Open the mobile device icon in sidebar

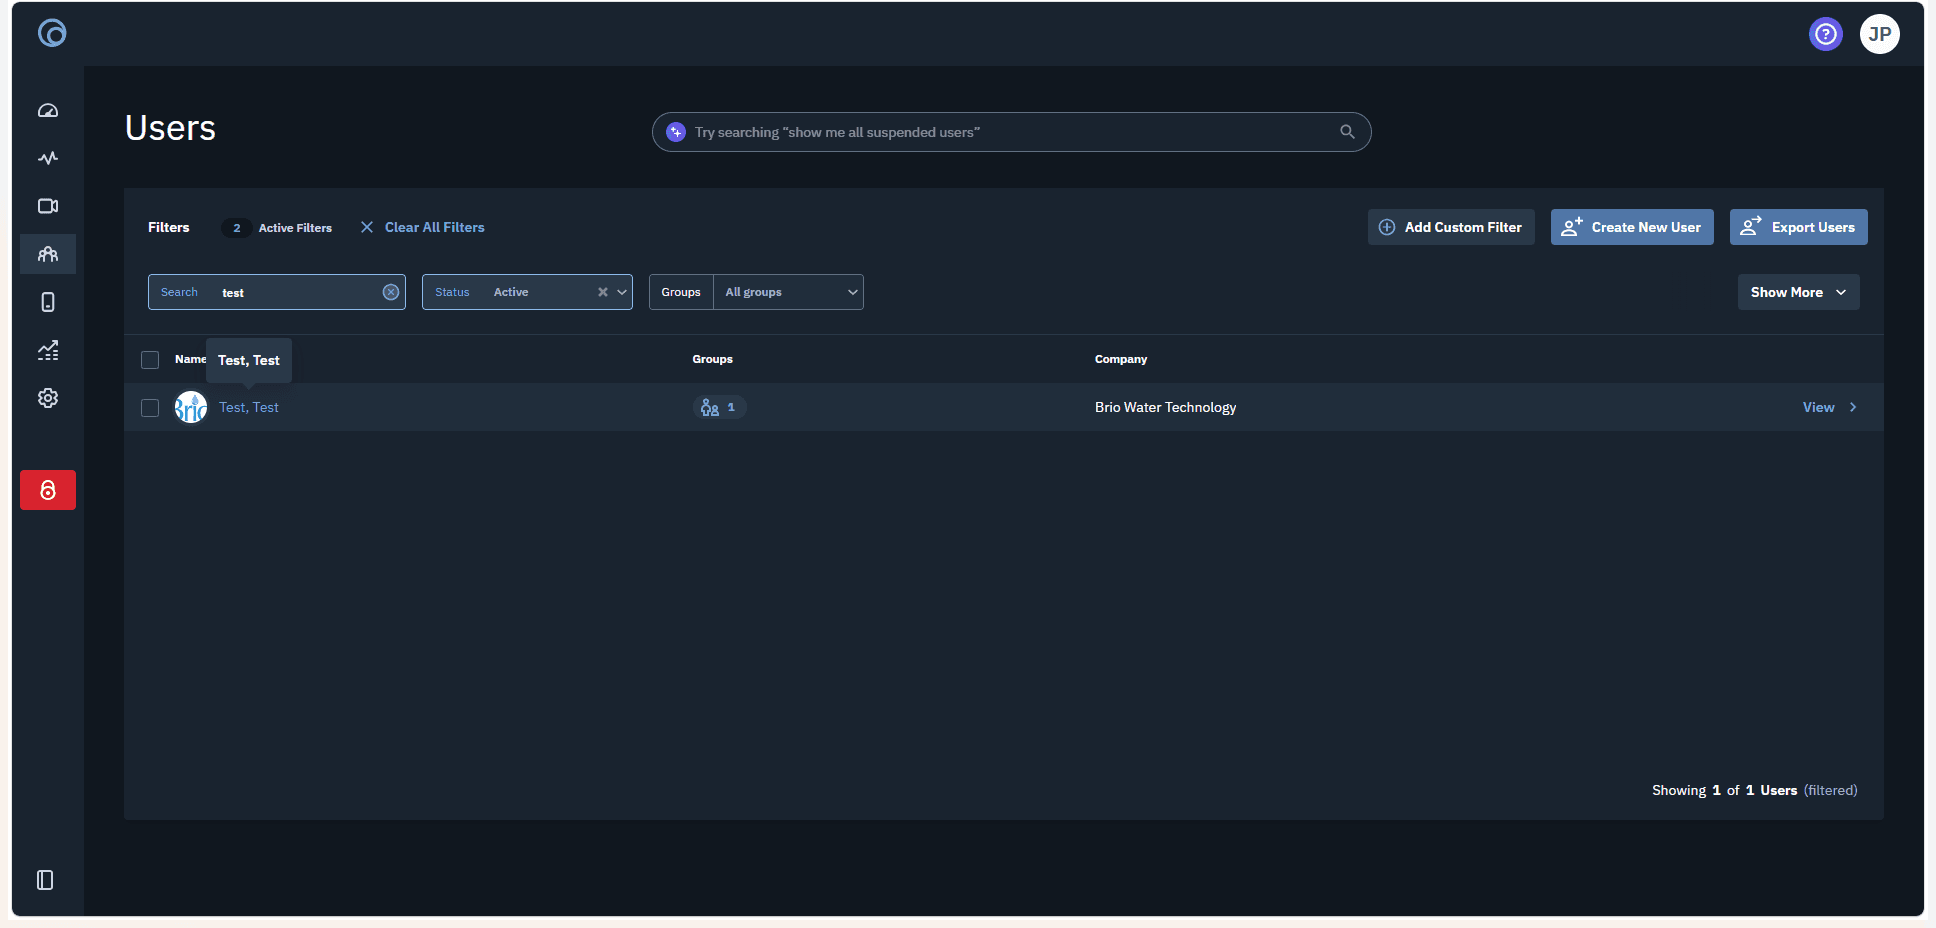pos(48,302)
